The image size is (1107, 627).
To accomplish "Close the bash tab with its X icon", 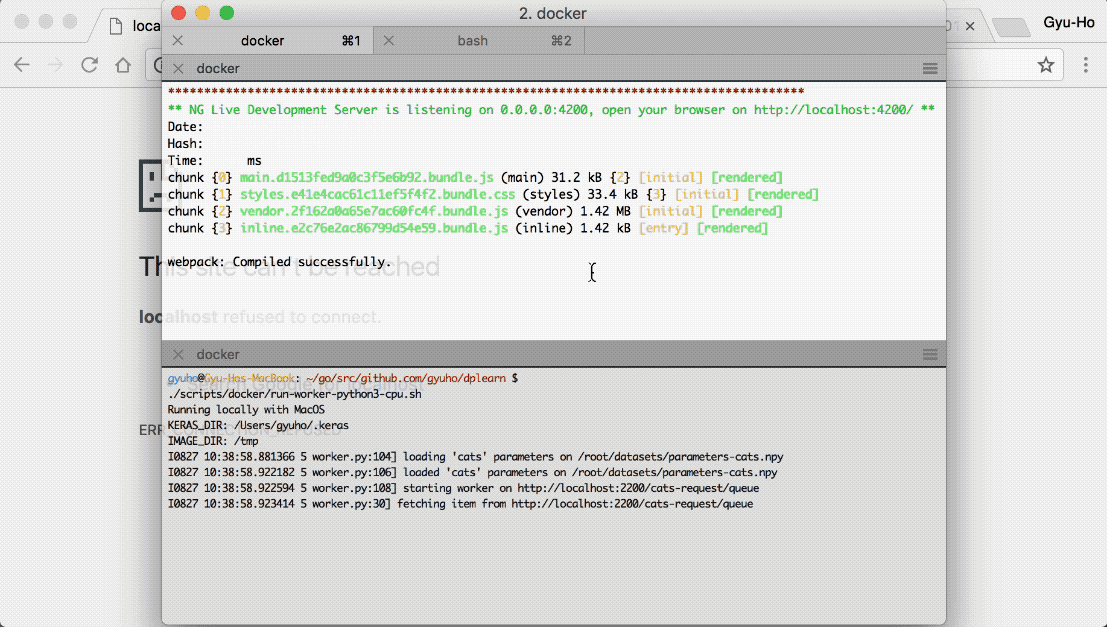I will tap(389, 41).
